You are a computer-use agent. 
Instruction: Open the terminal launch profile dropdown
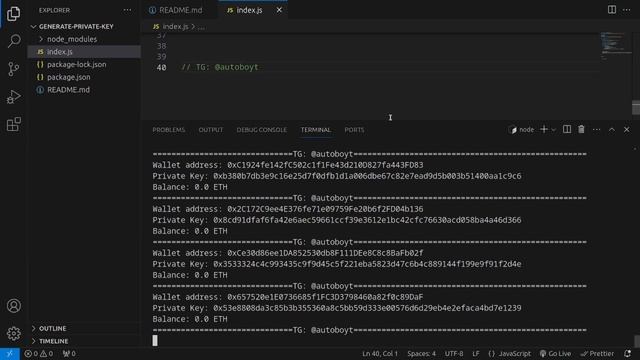pos(553,130)
